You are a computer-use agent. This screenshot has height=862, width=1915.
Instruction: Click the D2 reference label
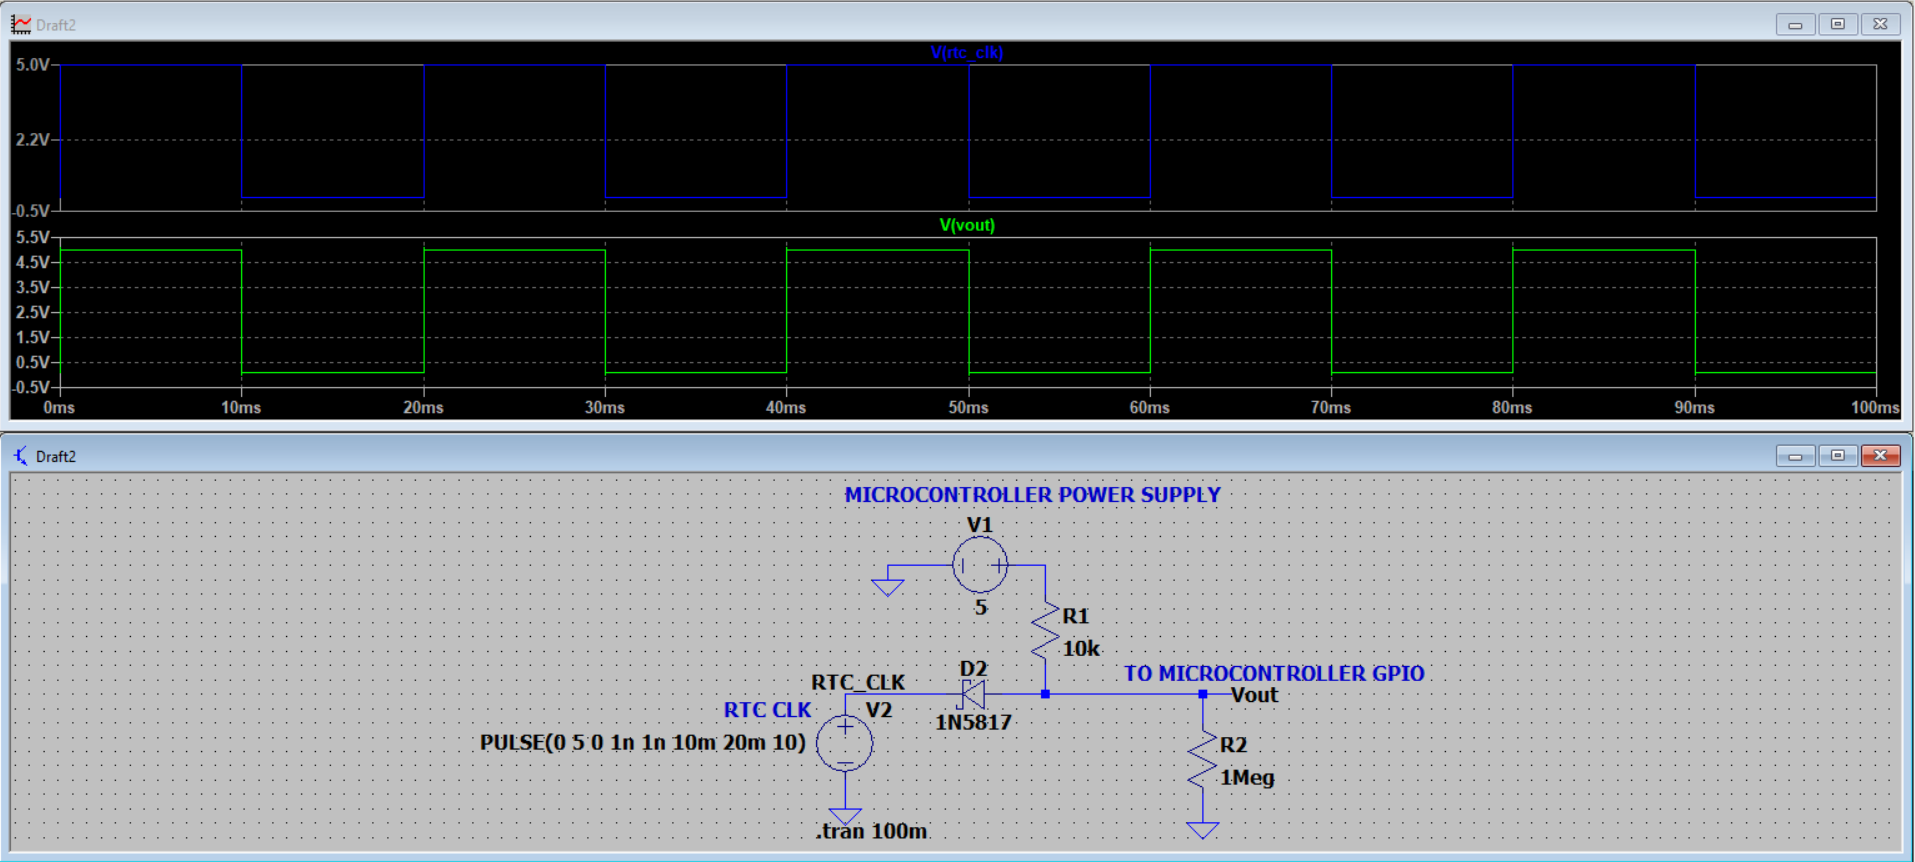pos(973,669)
